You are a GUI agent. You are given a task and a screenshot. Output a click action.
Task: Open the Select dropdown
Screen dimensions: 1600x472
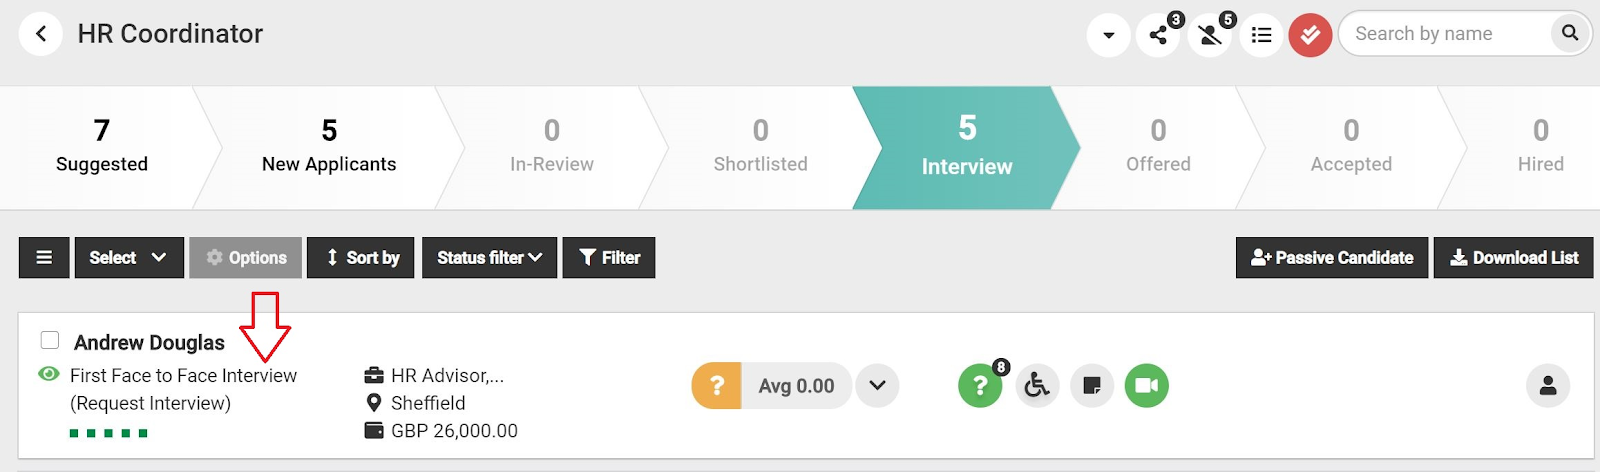(128, 258)
